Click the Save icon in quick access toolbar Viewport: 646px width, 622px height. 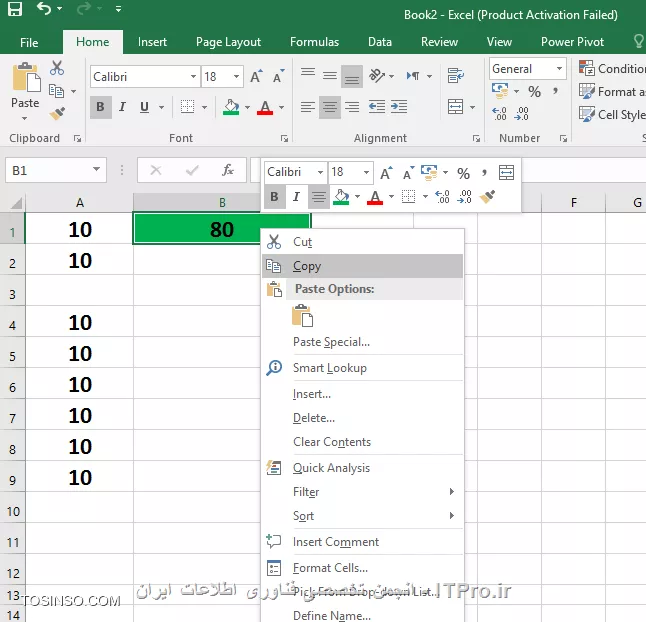15,9
